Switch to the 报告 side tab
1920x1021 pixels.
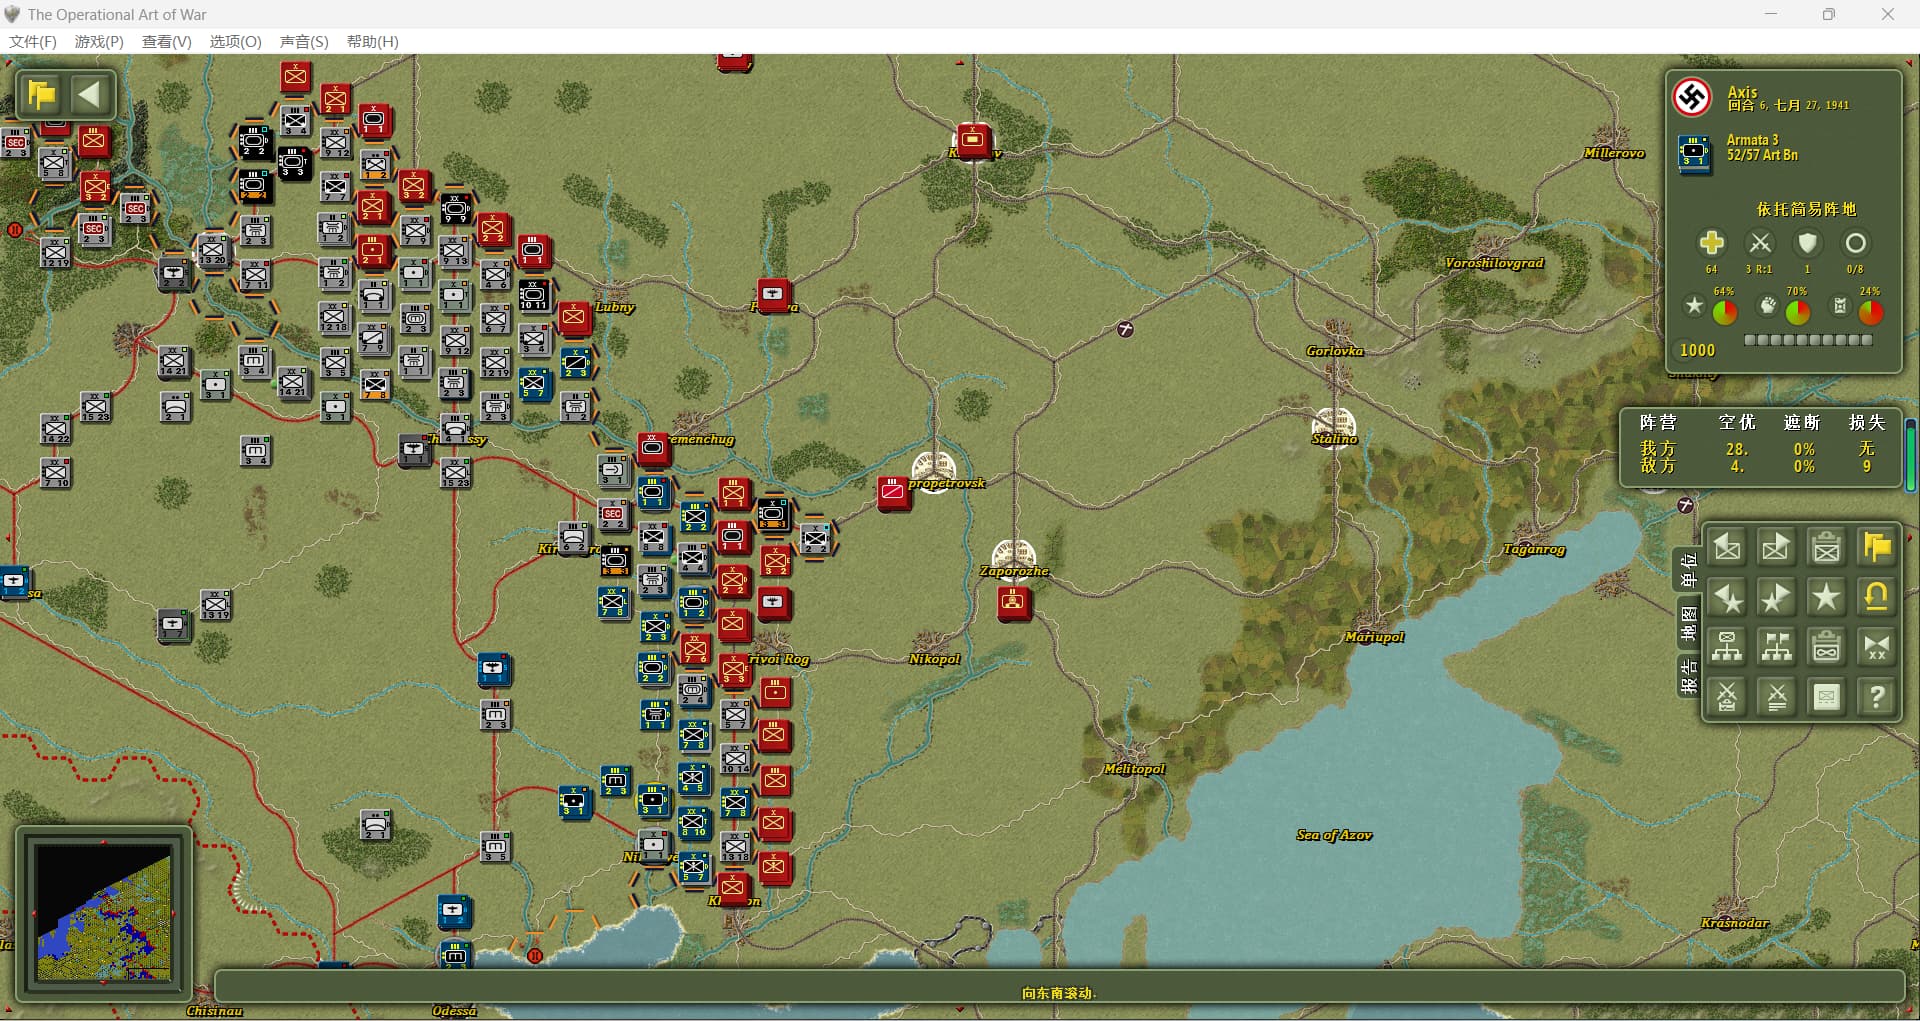(1688, 677)
